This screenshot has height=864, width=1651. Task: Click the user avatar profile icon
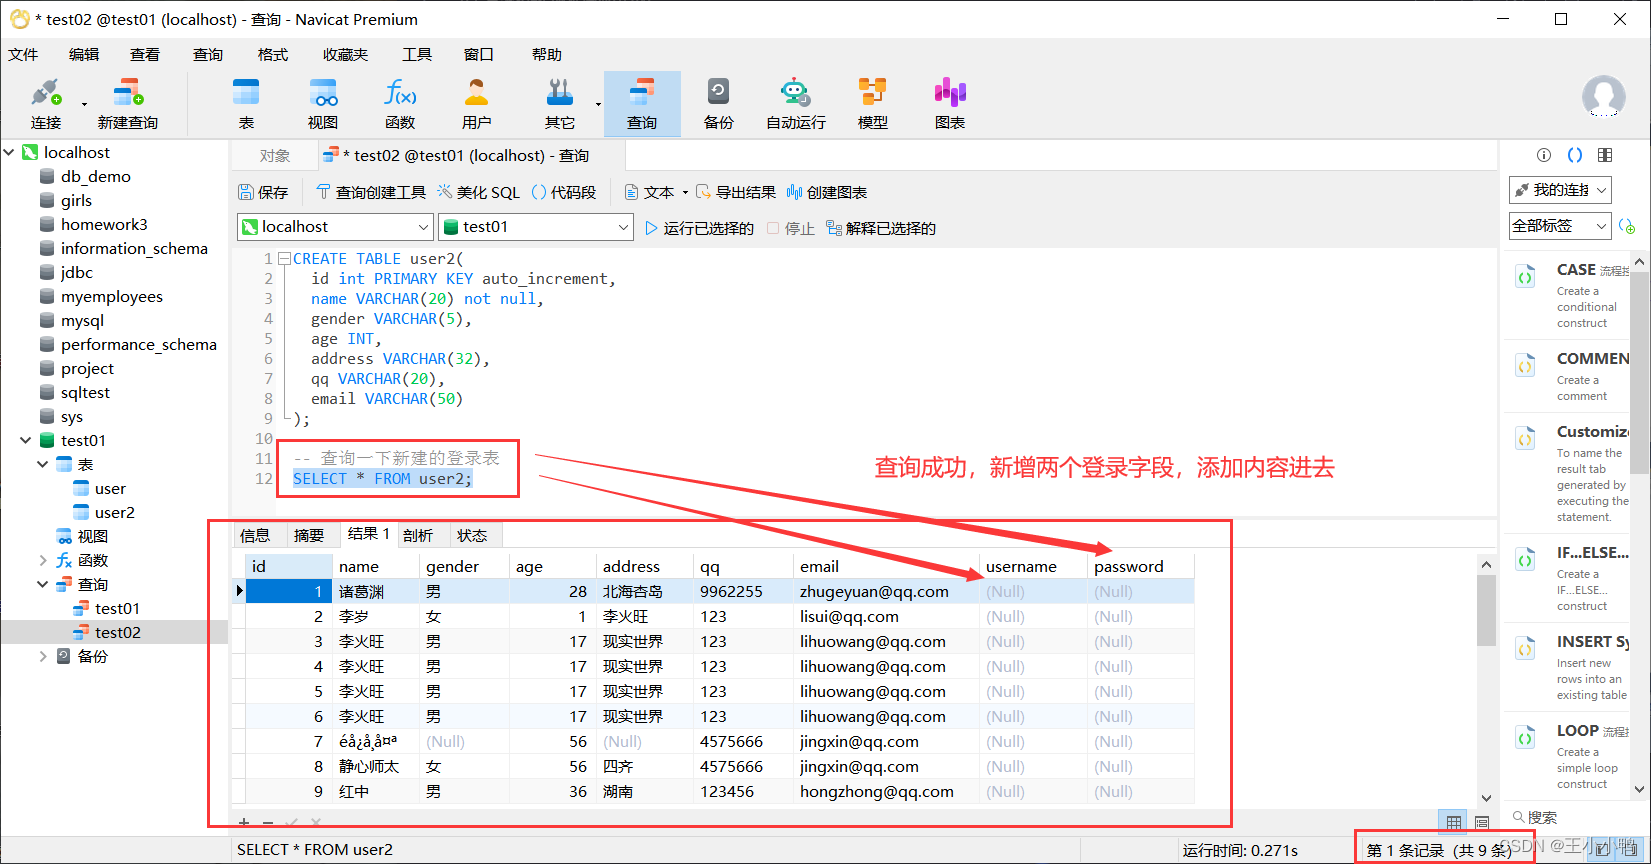1603,98
